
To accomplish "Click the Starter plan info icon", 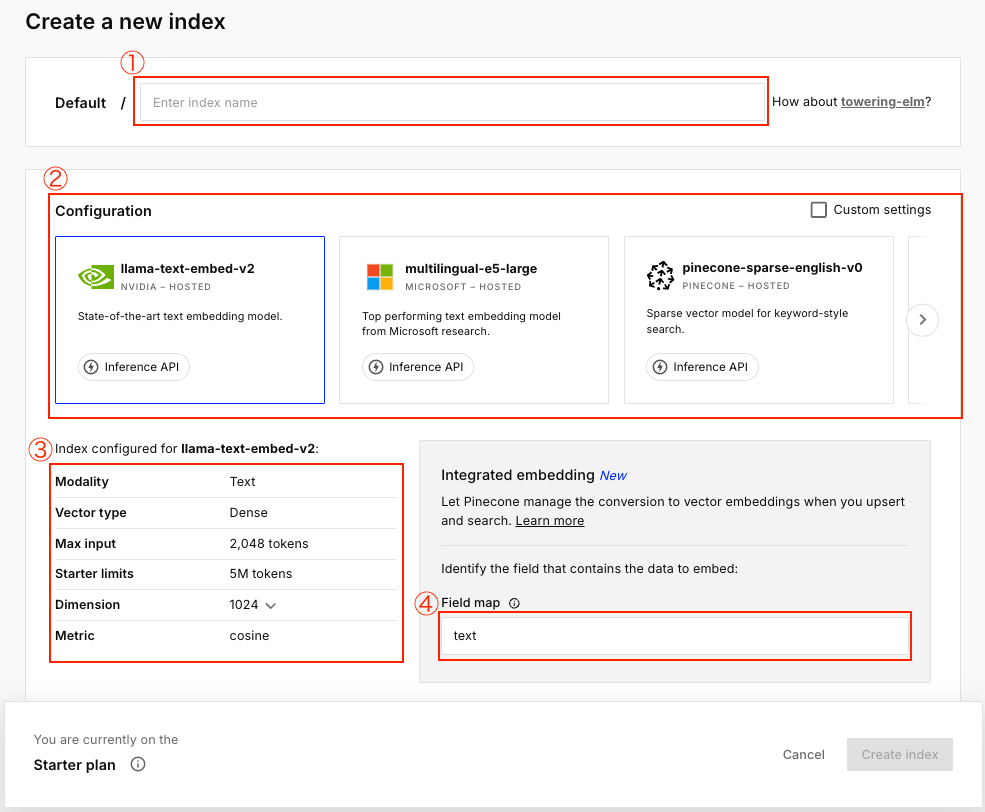I will pos(138,765).
